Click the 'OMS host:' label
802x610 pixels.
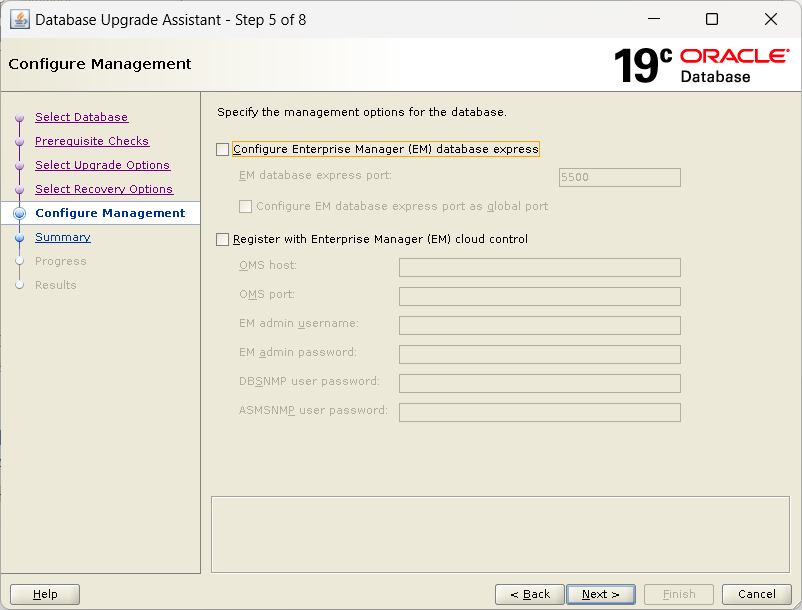268,265
